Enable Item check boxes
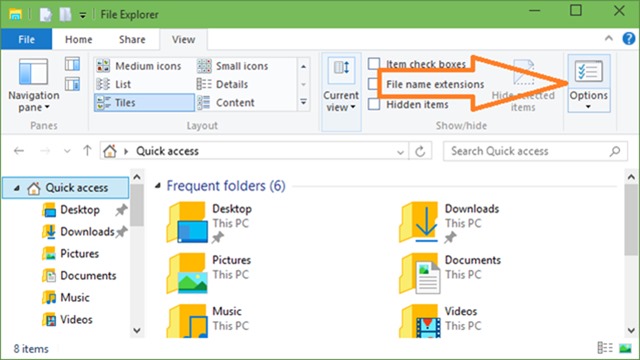 pos(374,64)
